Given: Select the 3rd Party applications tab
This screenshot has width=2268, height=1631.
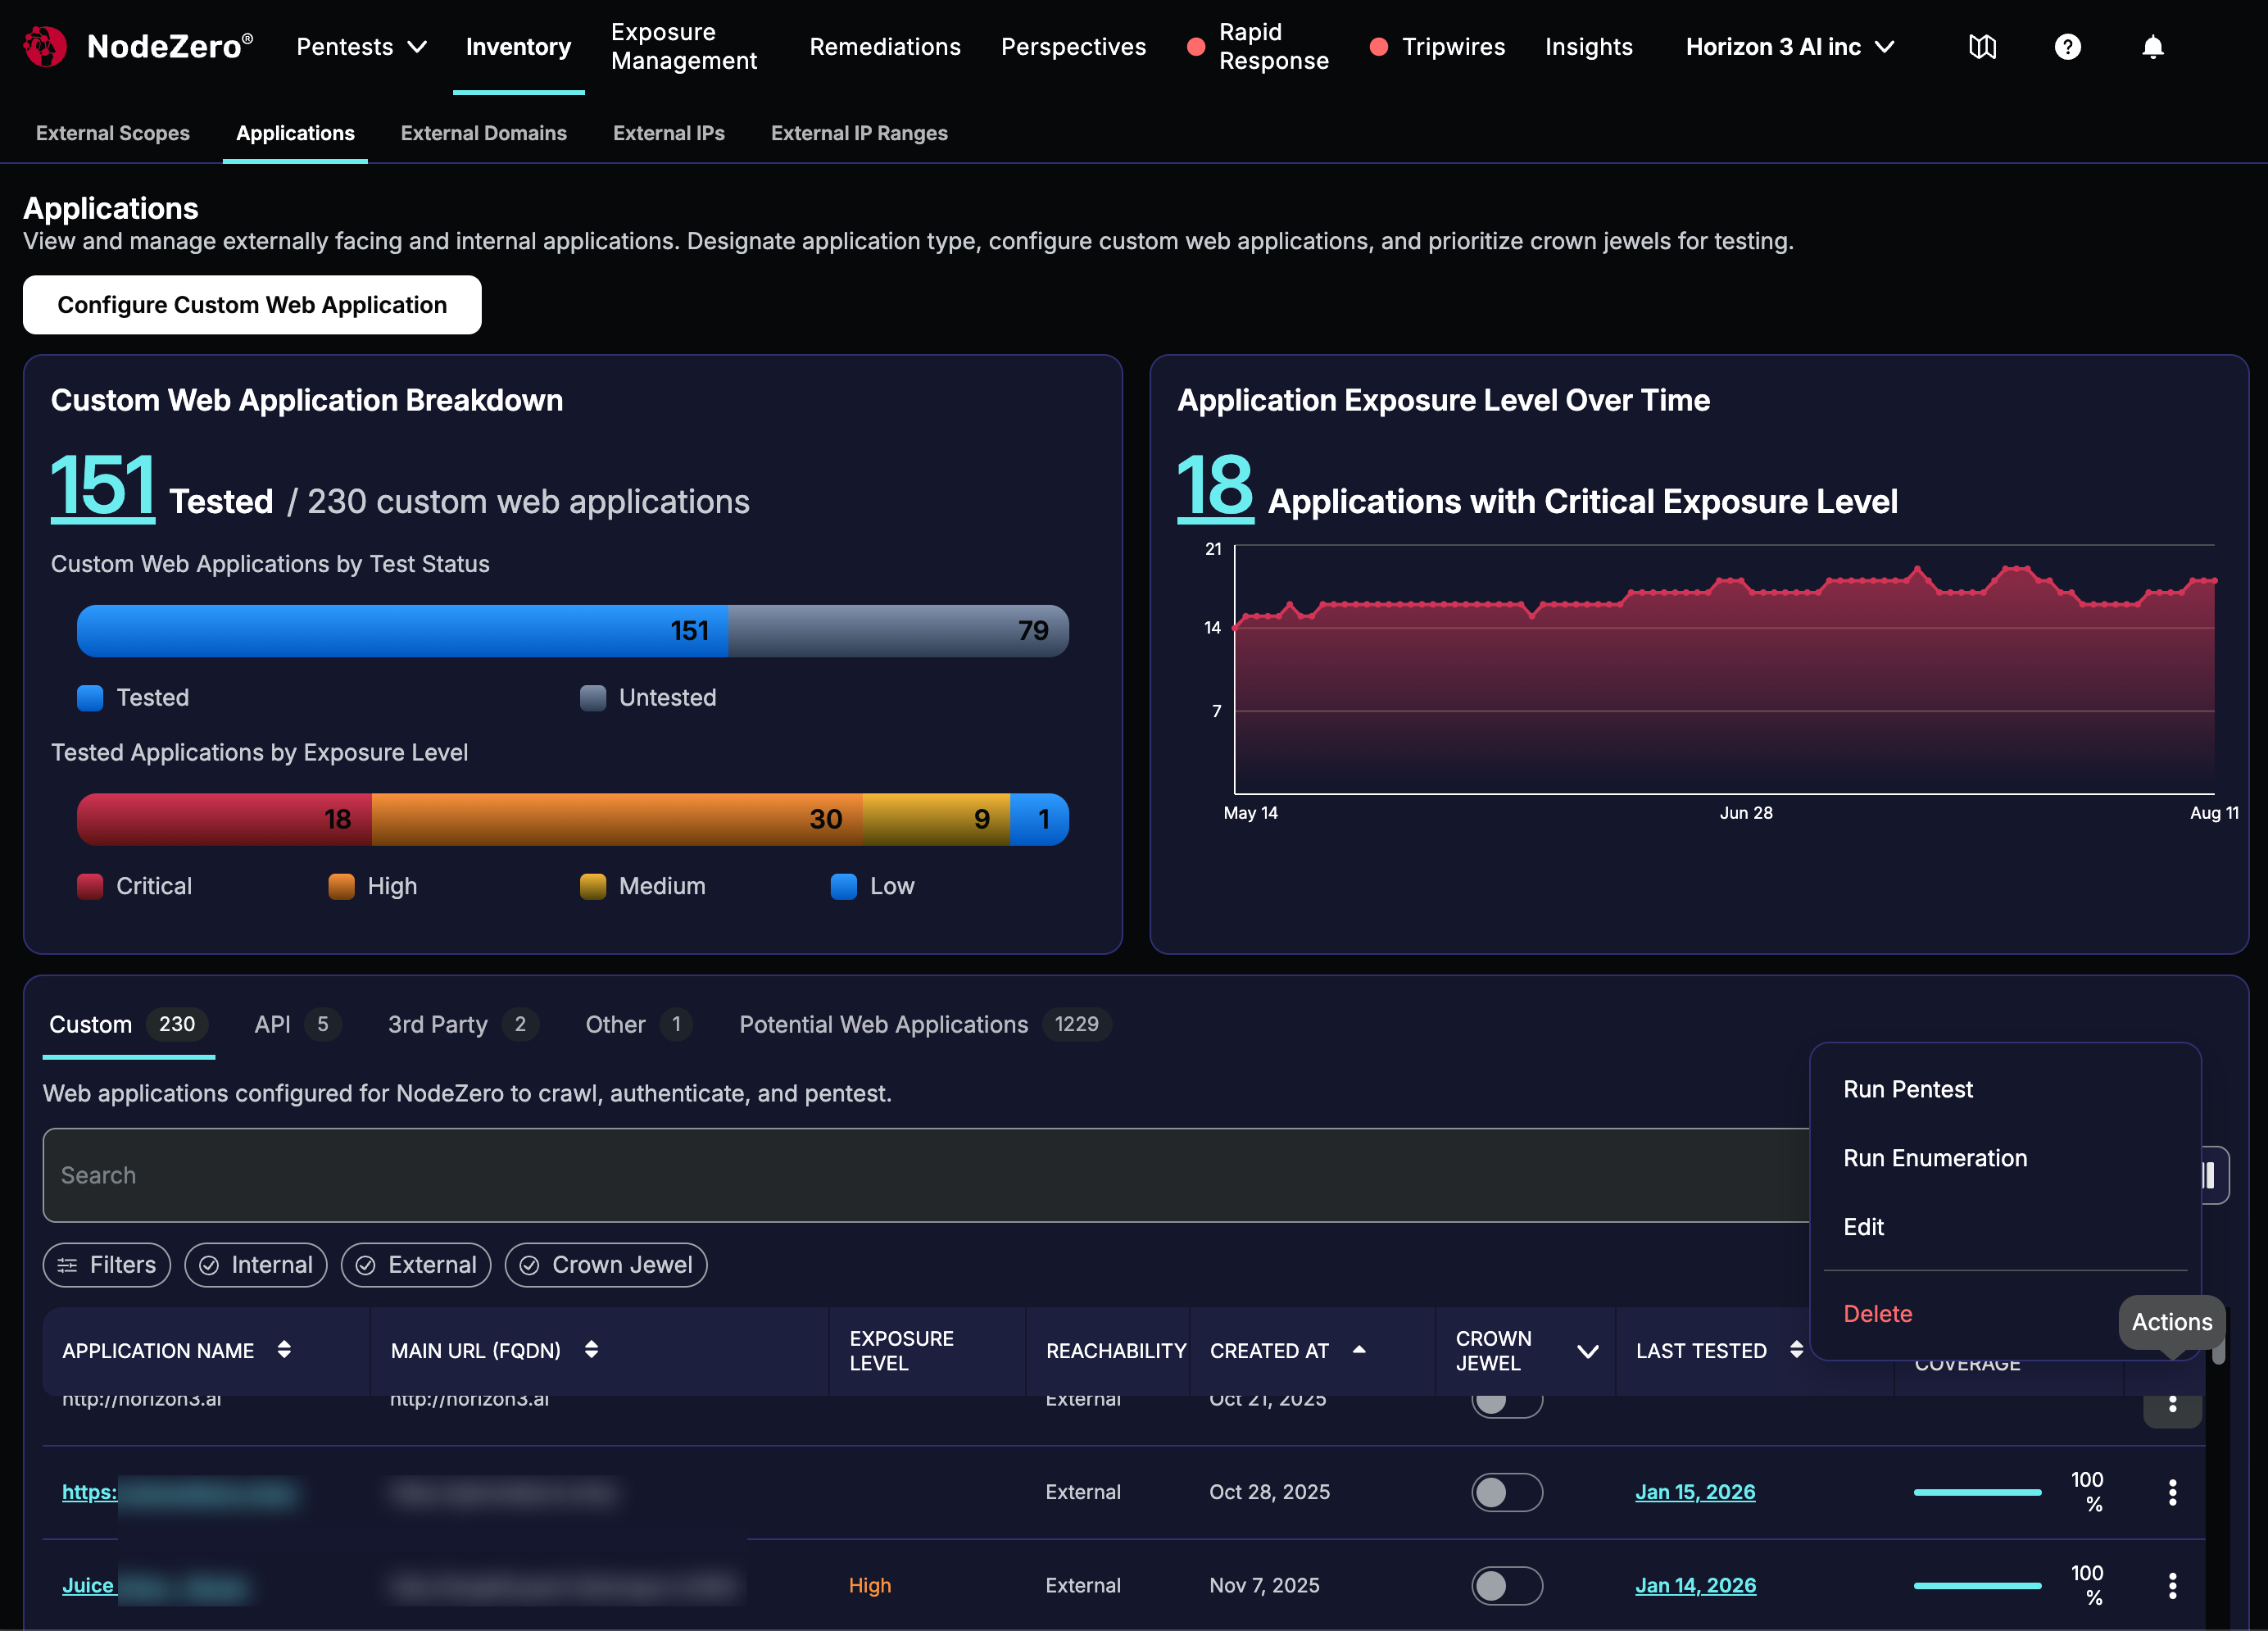Looking at the screenshot, I should pyautogui.click(x=462, y=1024).
